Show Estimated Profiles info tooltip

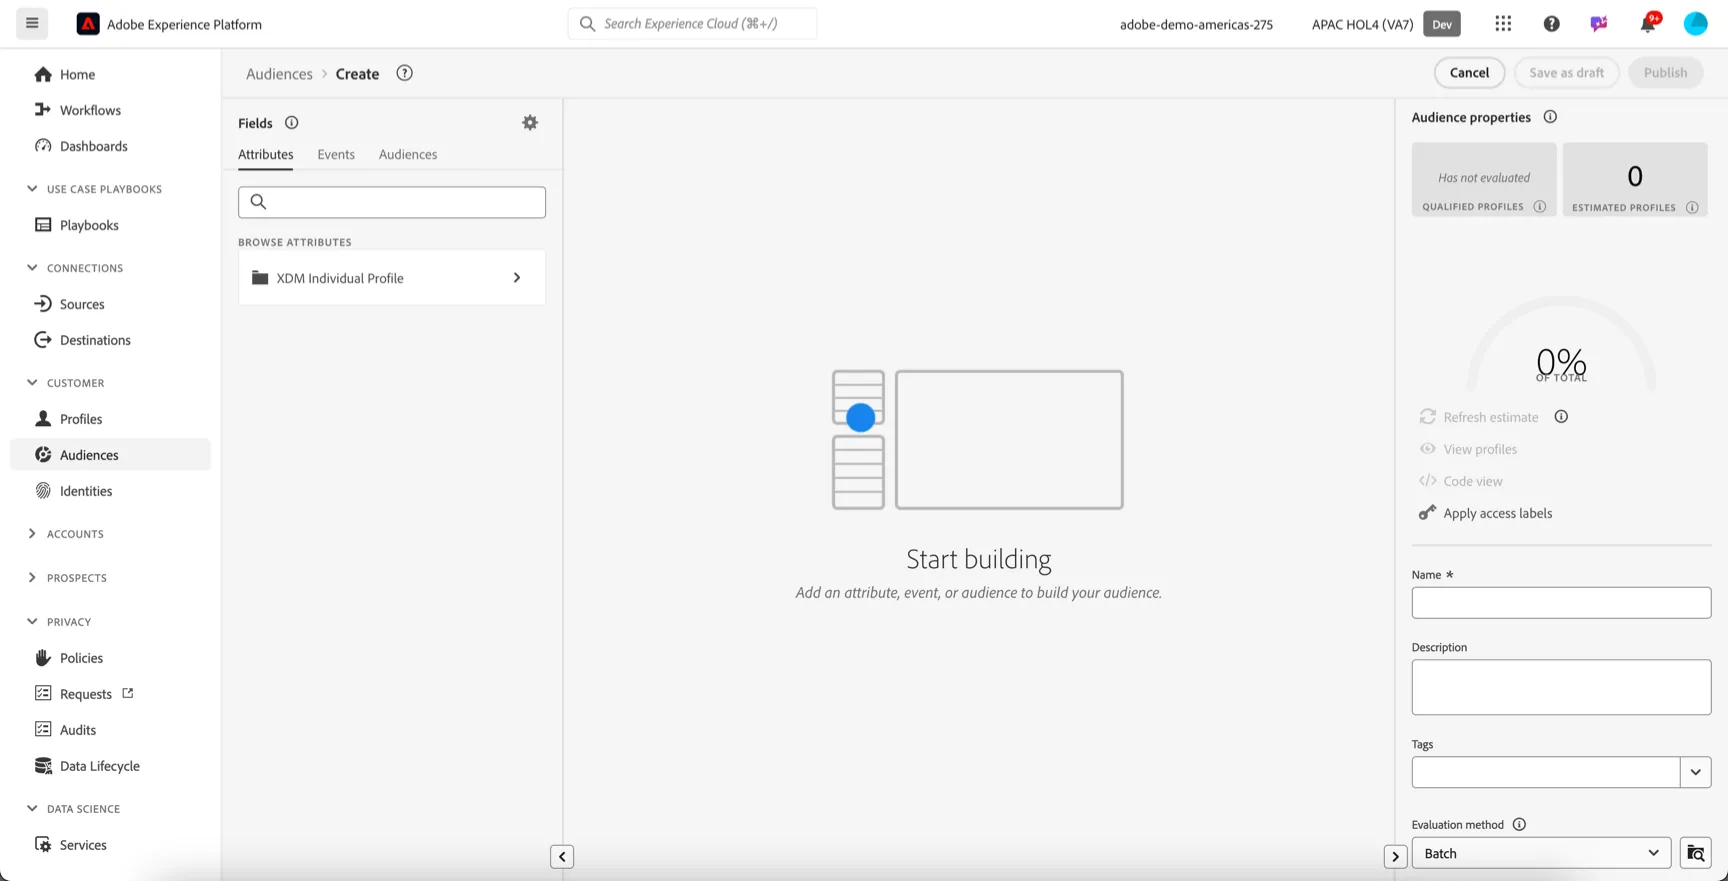click(1692, 208)
